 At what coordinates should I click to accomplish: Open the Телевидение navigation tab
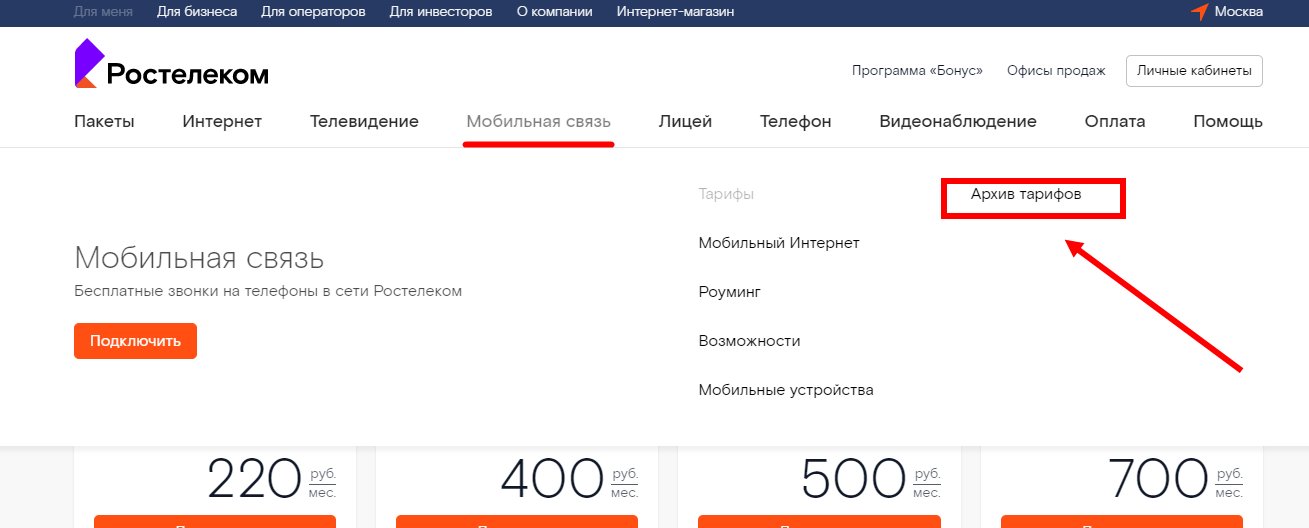(364, 122)
